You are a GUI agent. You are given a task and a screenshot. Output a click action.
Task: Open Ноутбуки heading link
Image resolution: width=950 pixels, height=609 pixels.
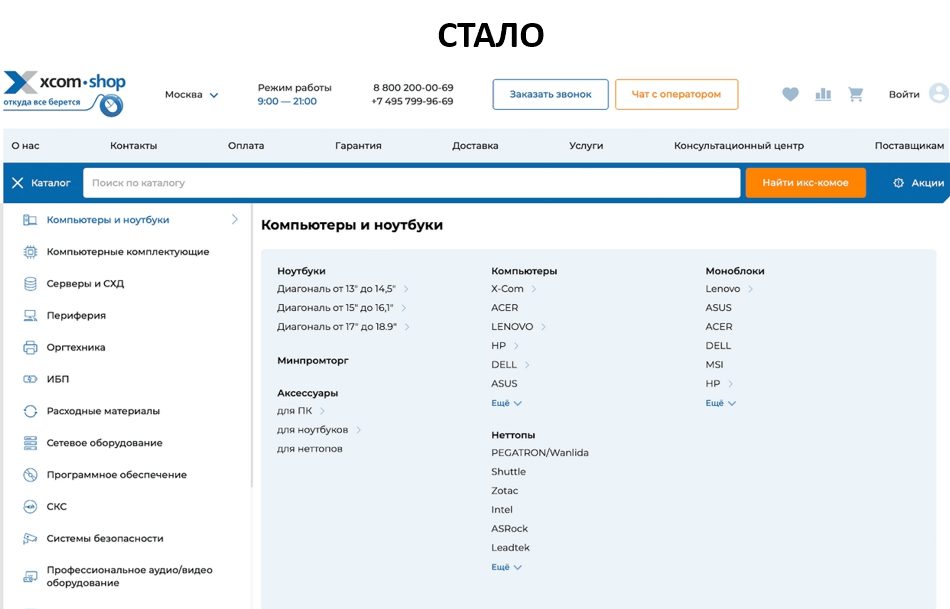click(301, 271)
